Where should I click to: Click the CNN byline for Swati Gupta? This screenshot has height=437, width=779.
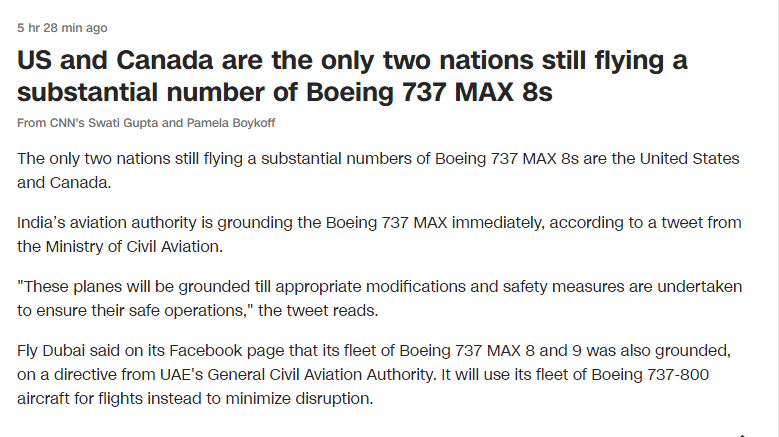pyautogui.click(x=146, y=123)
